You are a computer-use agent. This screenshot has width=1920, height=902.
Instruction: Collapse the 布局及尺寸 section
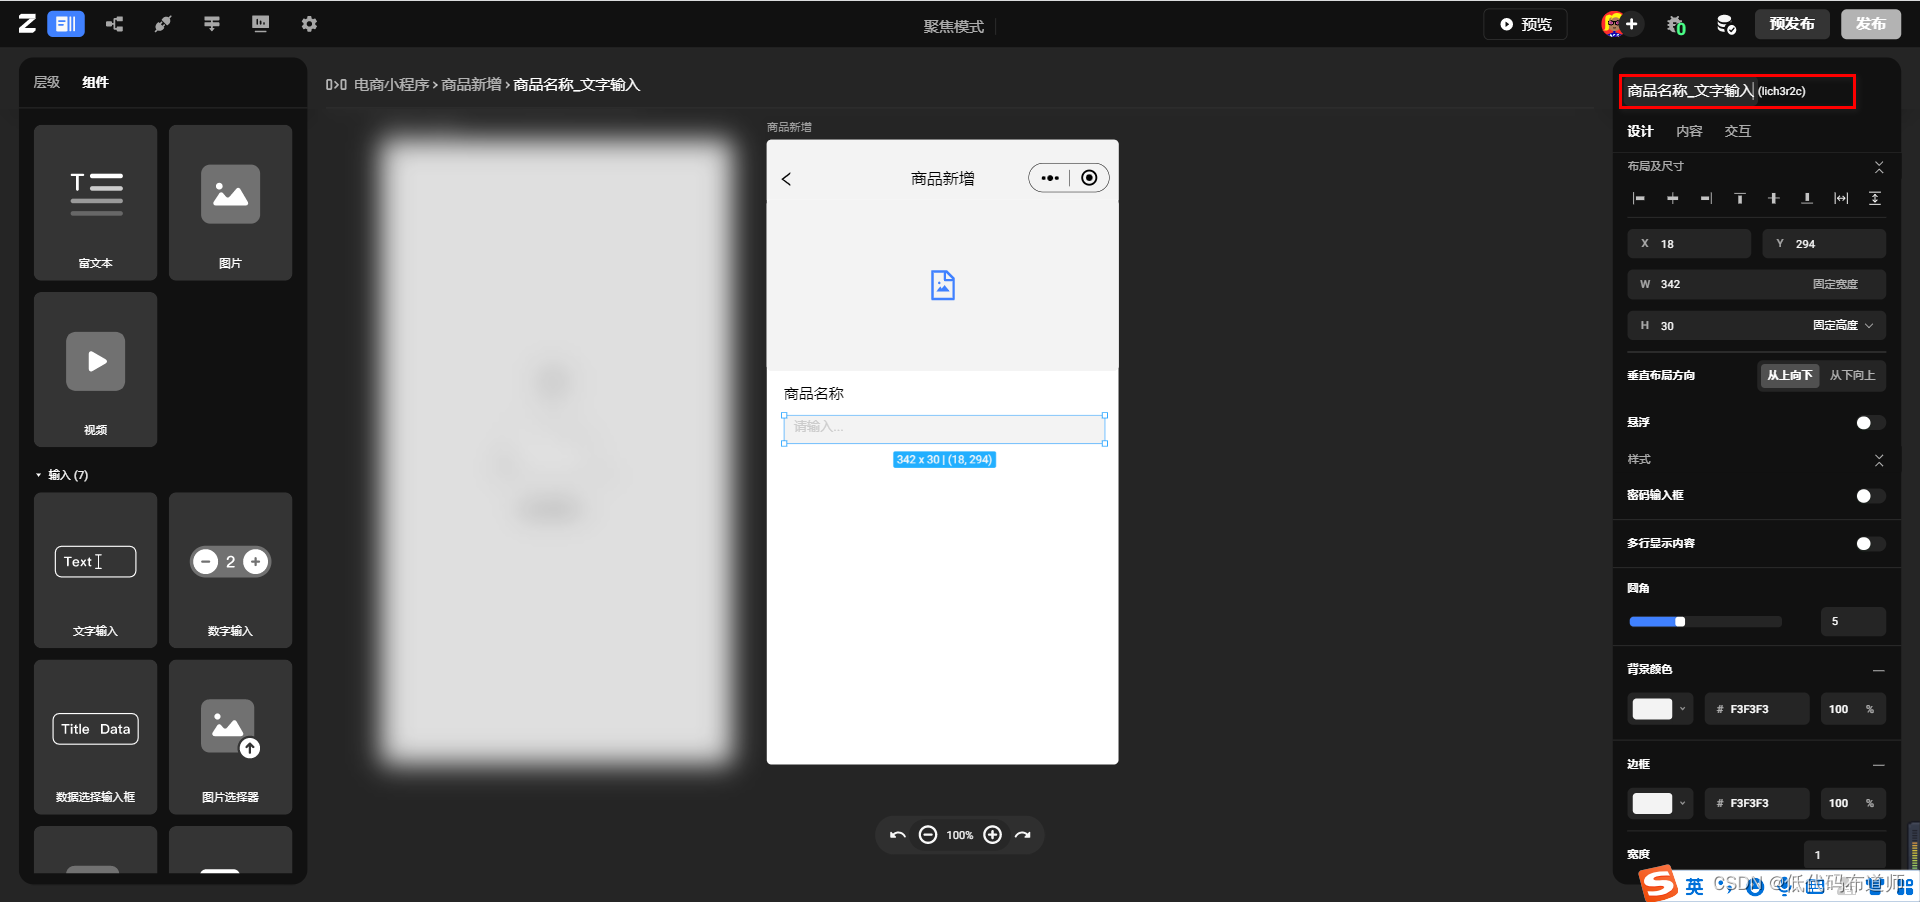click(1879, 167)
